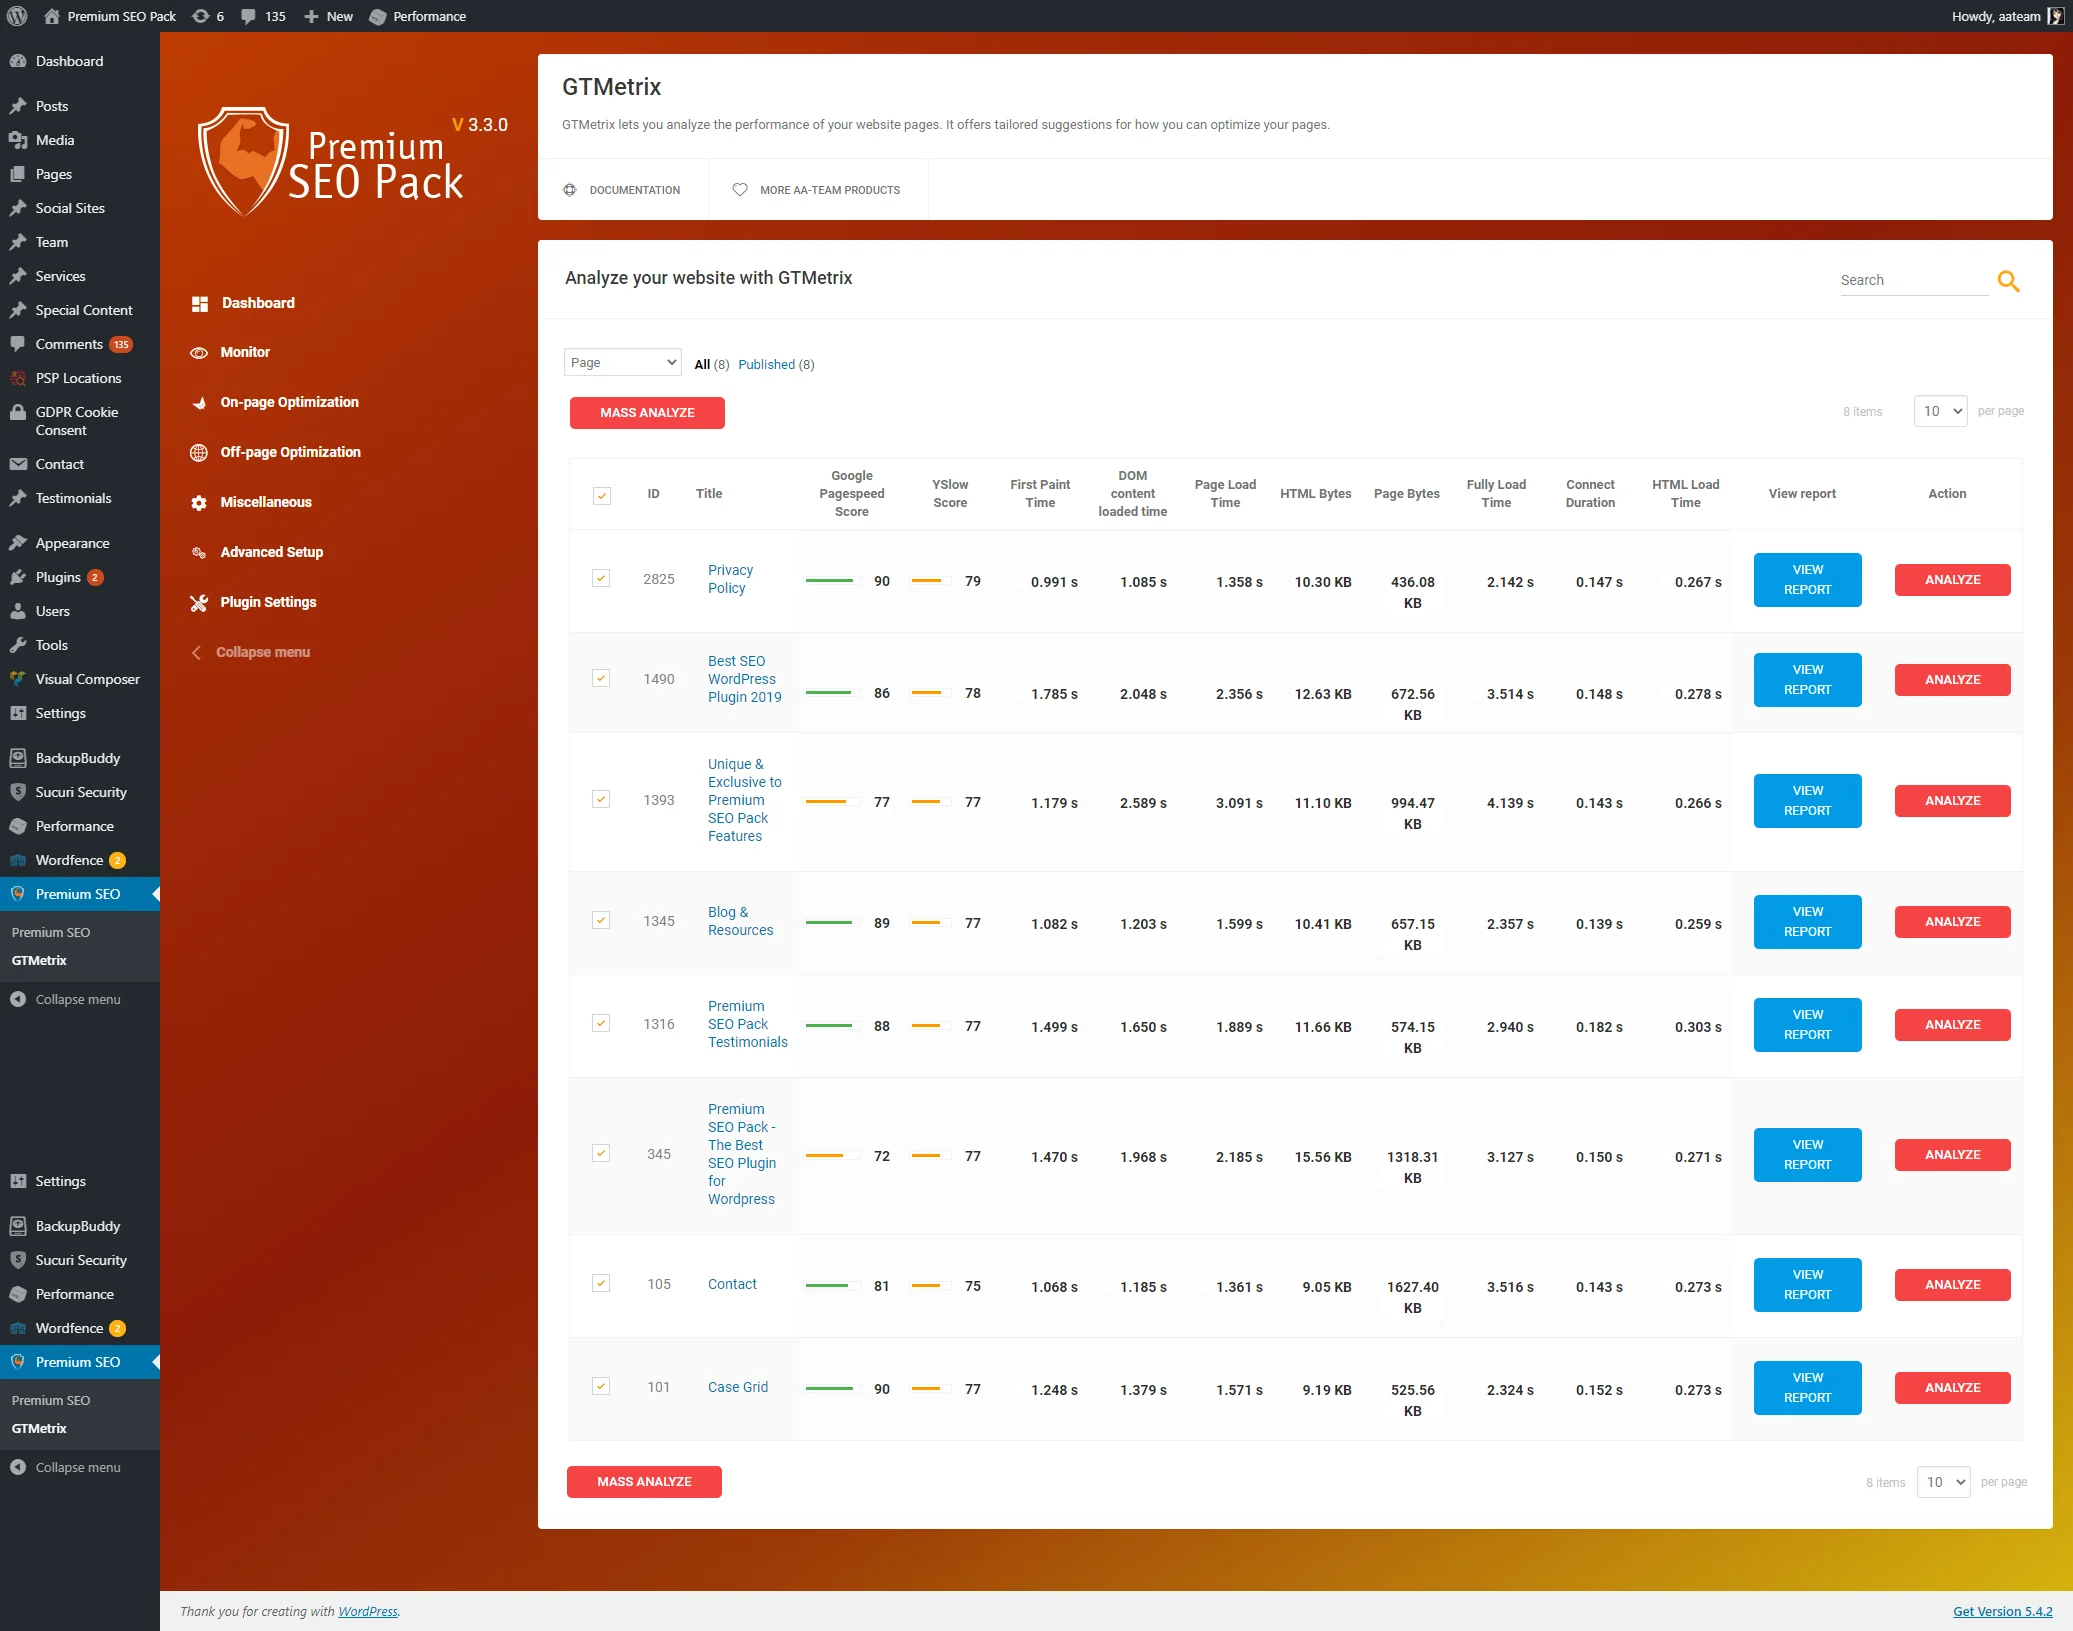Screen dimensions: 2073x1631
Task: Open Comments menu item with 135 badge
Action: pos(80,344)
